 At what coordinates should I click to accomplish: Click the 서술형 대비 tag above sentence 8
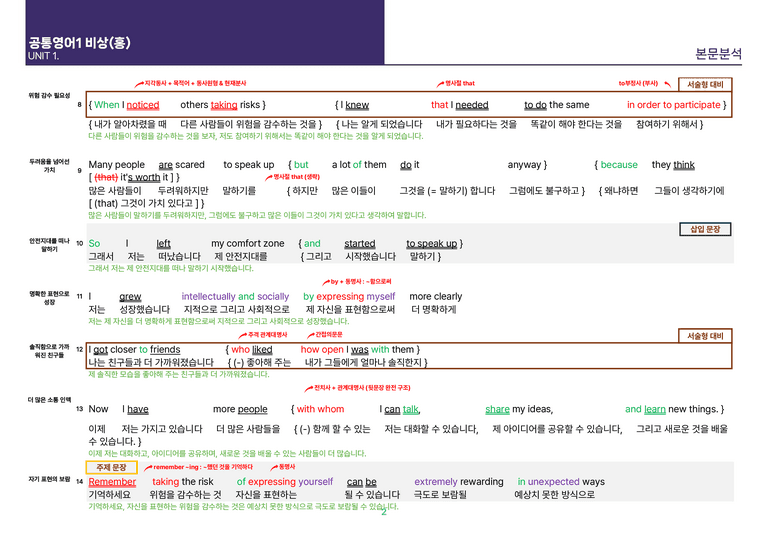[705, 84]
